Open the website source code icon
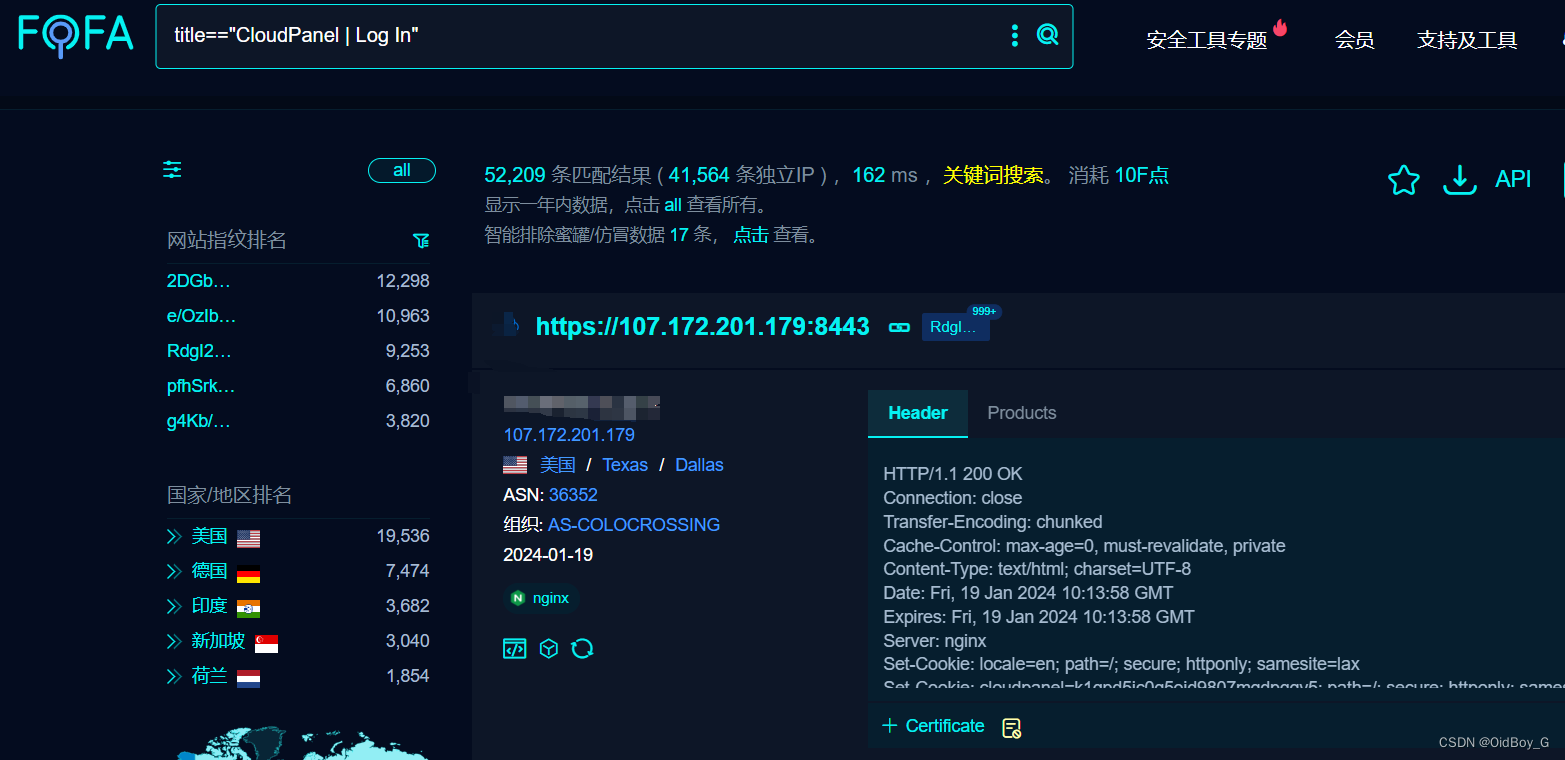This screenshot has width=1565, height=760. [514, 649]
